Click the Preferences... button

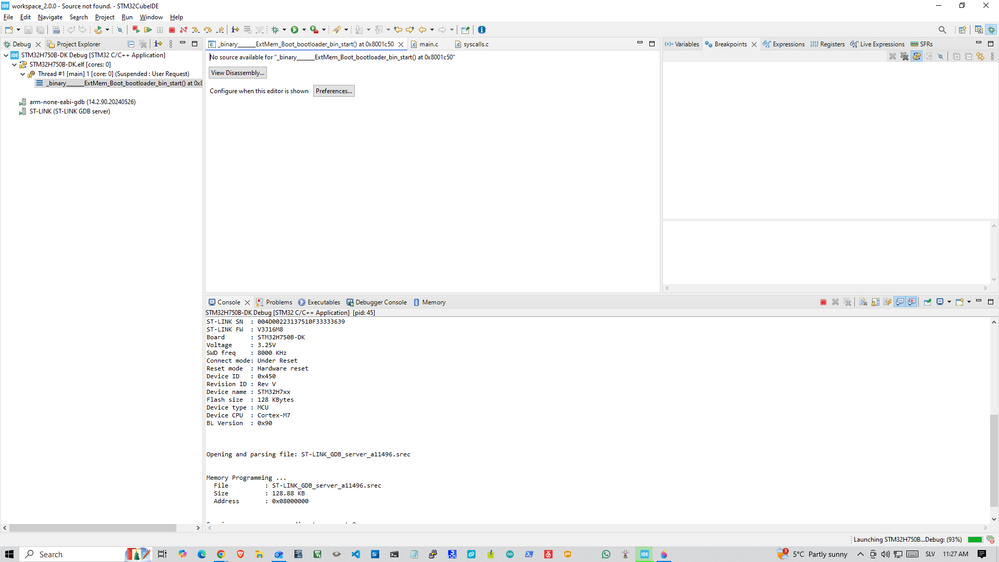334,91
